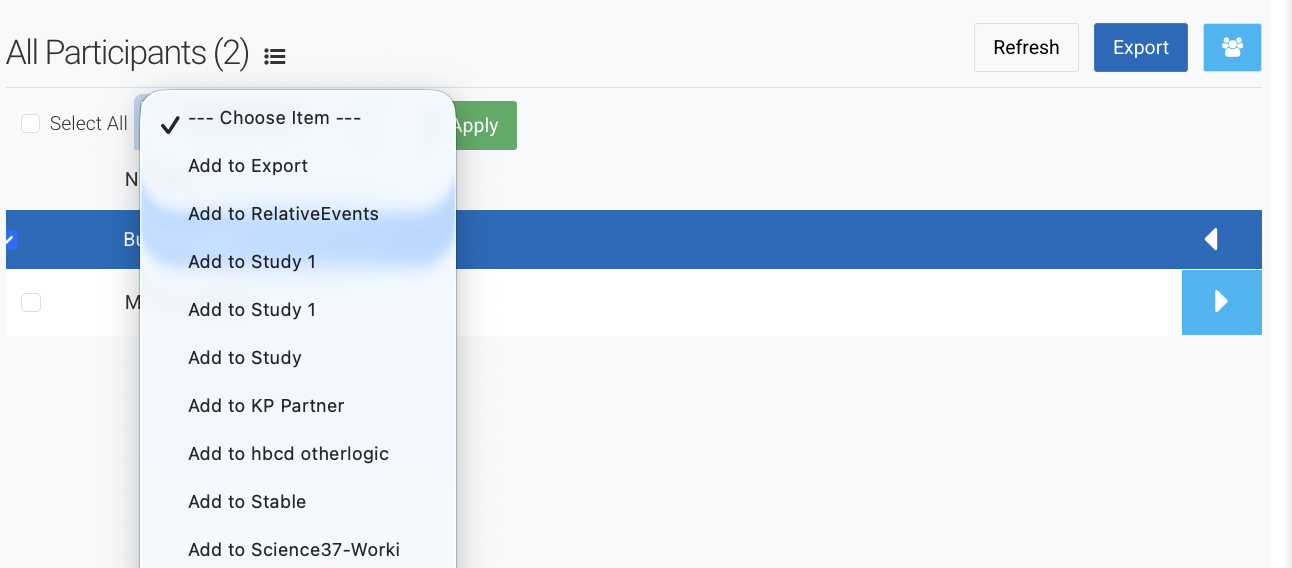Viewport: 1292px width, 568px height.
Task: Open the users group icon button
Action: pyautogui.click(x=1232, y=47)
